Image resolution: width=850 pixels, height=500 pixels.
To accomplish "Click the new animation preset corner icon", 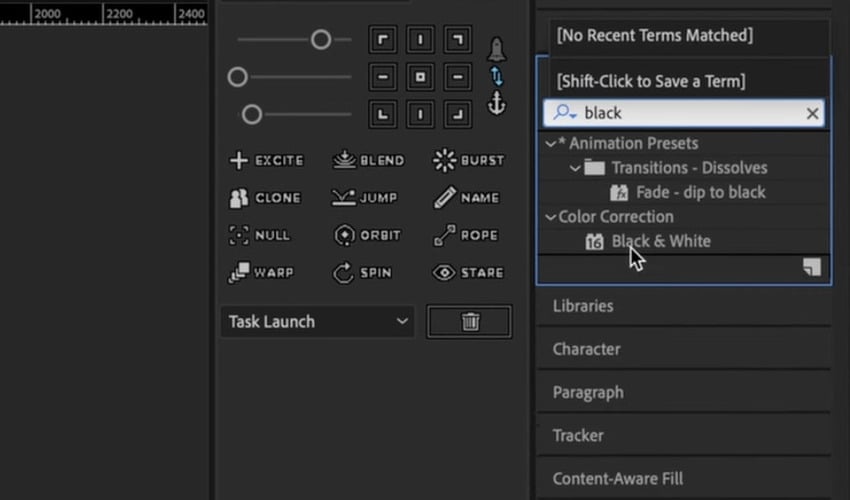I will tap(812, 267).
